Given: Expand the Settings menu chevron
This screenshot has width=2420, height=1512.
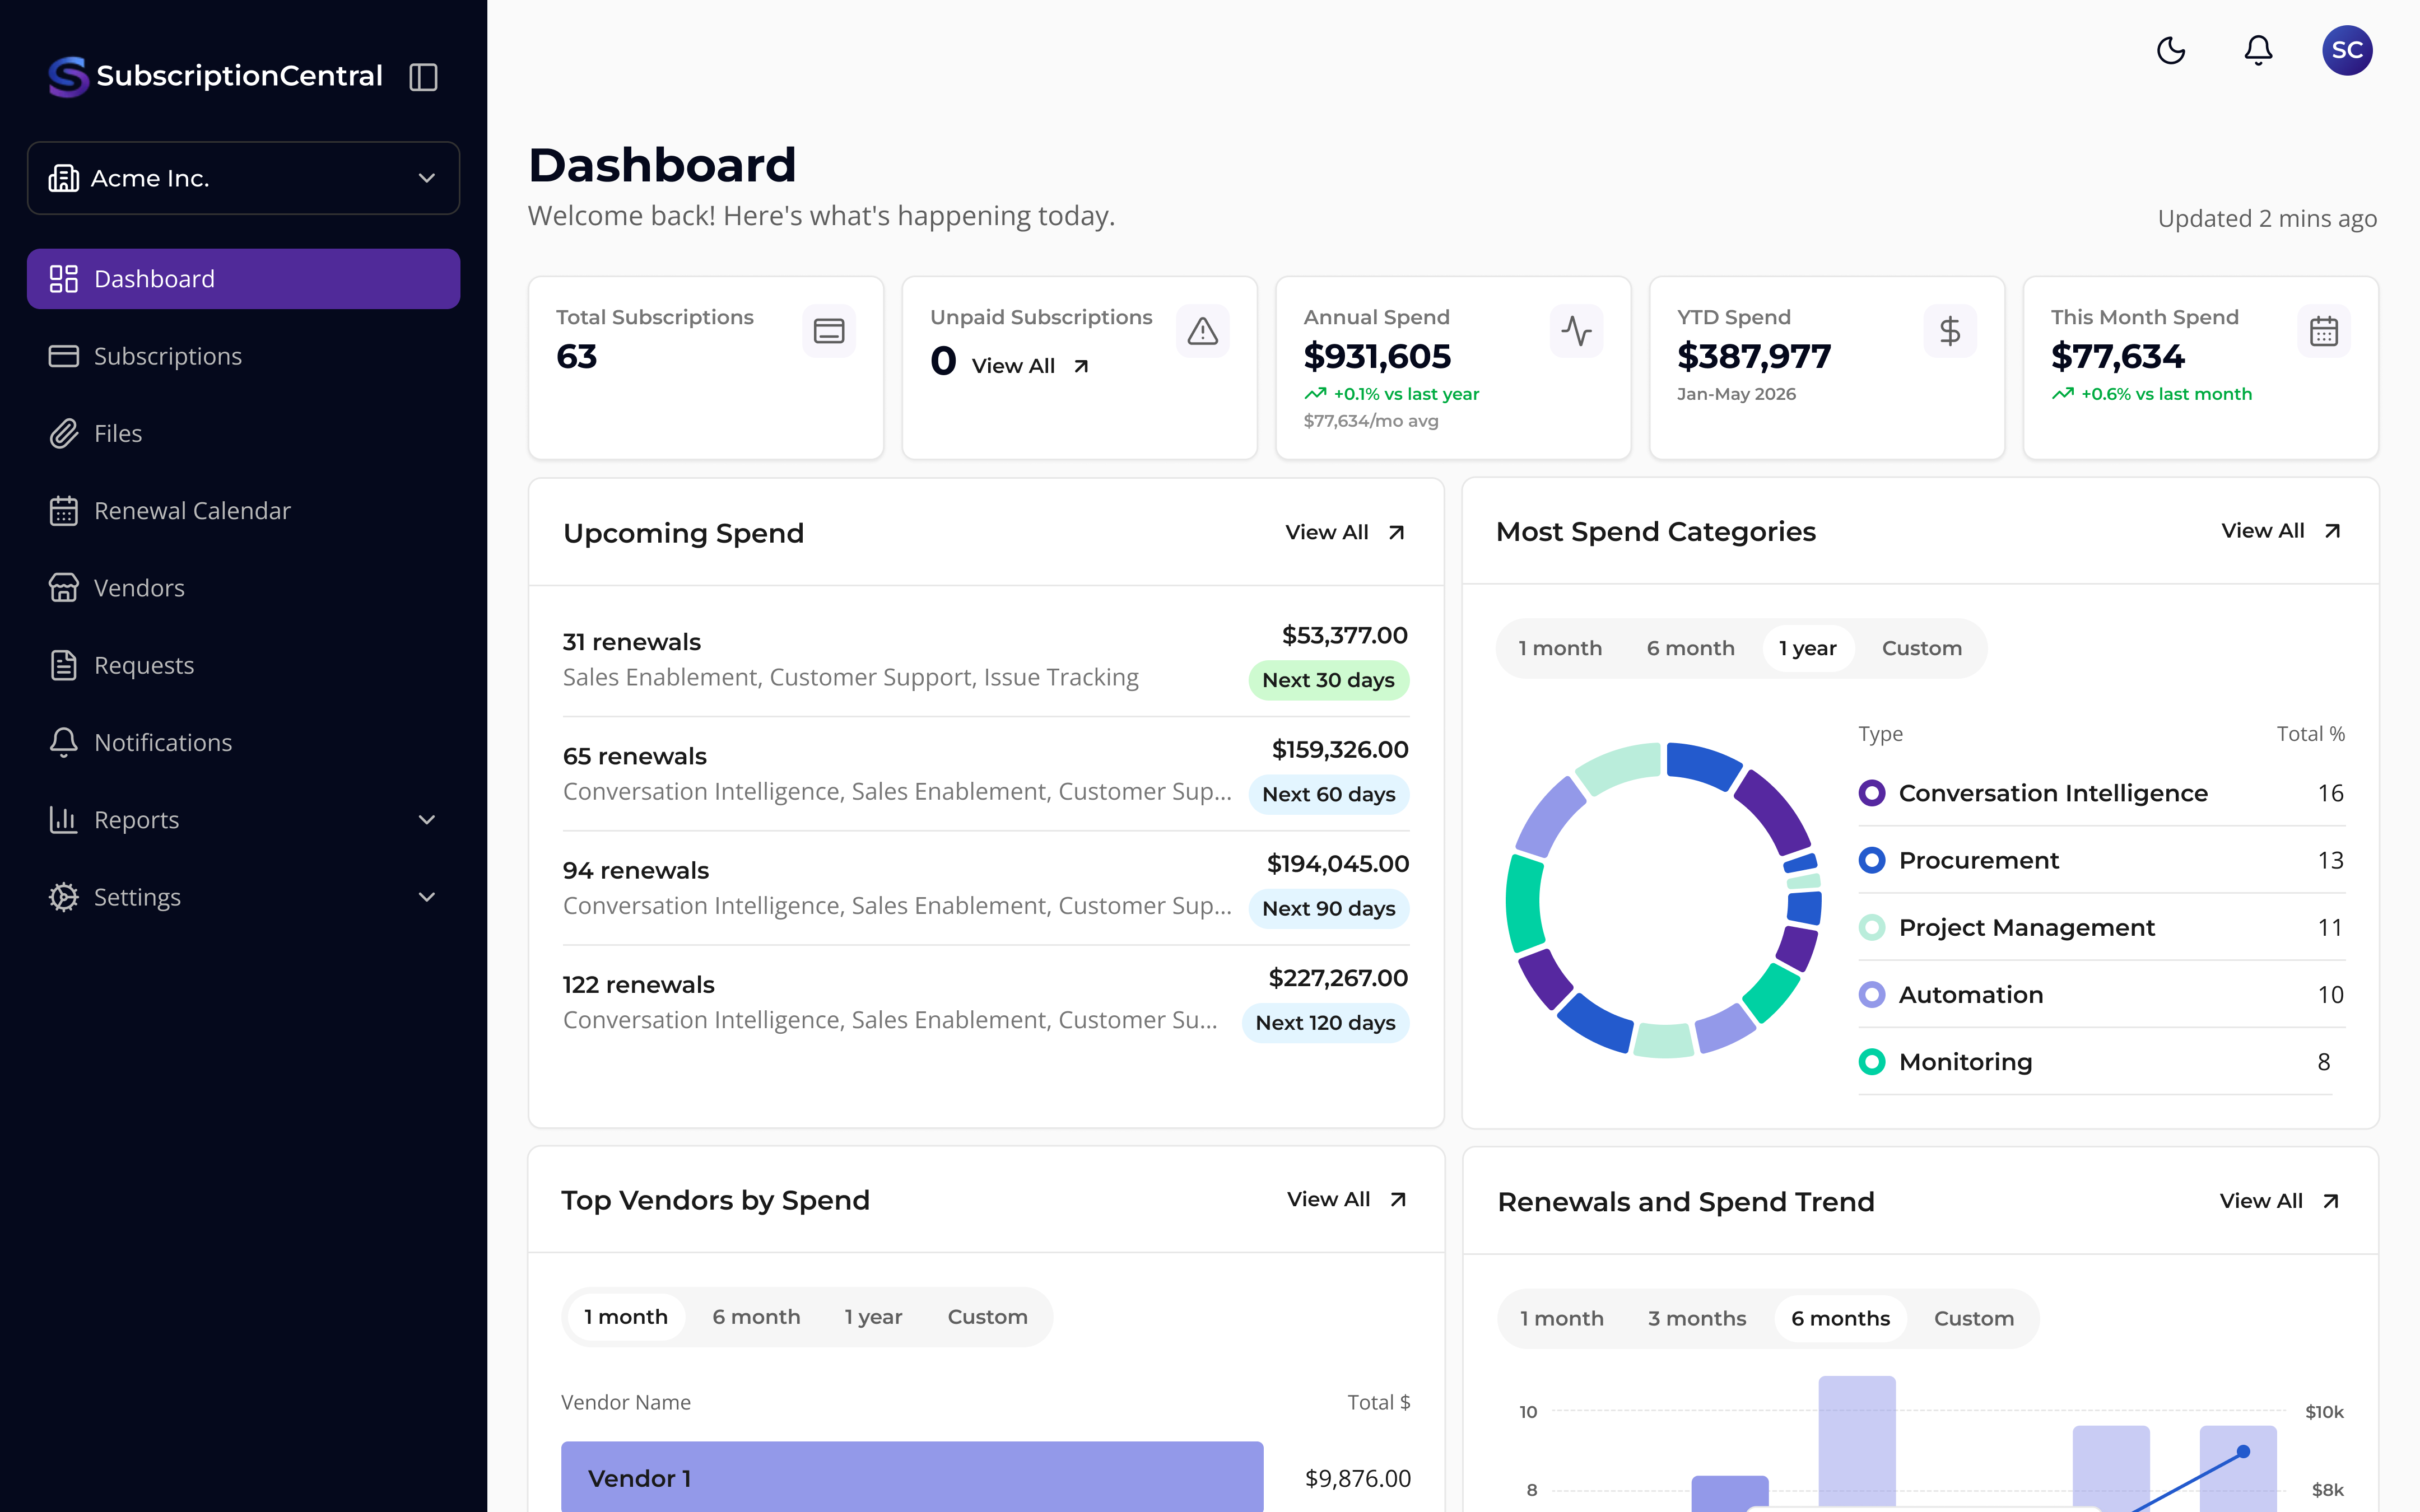Looking at the screenshot, I should (427, 897).
